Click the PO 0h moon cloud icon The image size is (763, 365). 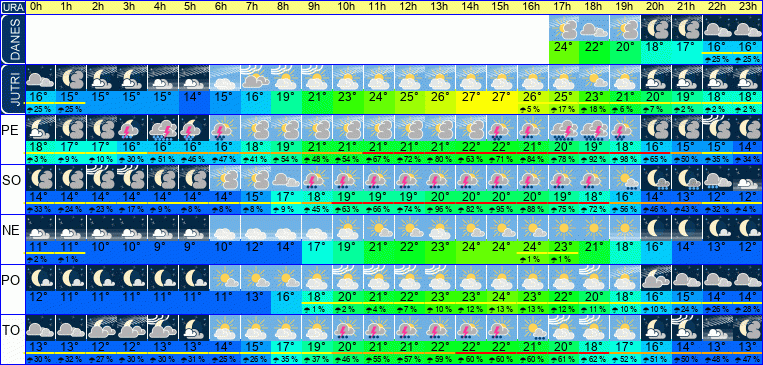(x=40, y=278)
